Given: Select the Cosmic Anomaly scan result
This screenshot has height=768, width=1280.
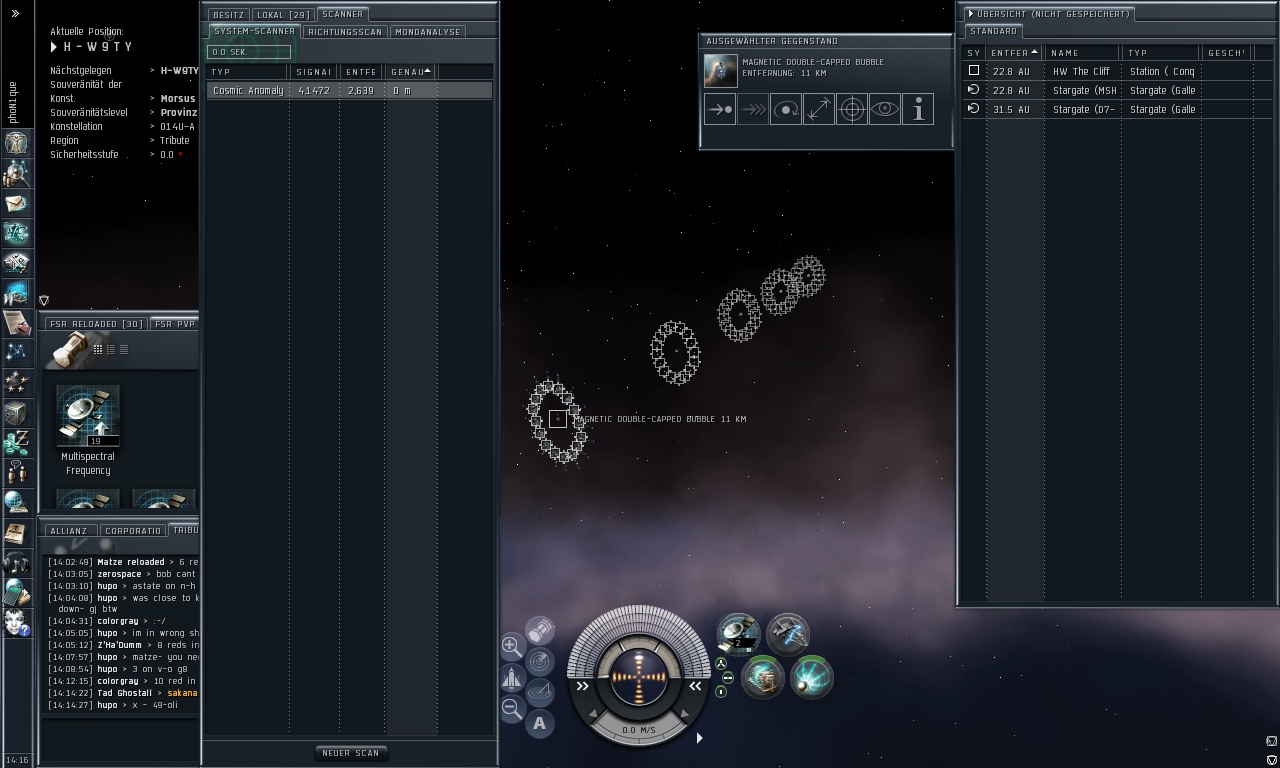Looking at the screenshot, I should click(349, 91).
